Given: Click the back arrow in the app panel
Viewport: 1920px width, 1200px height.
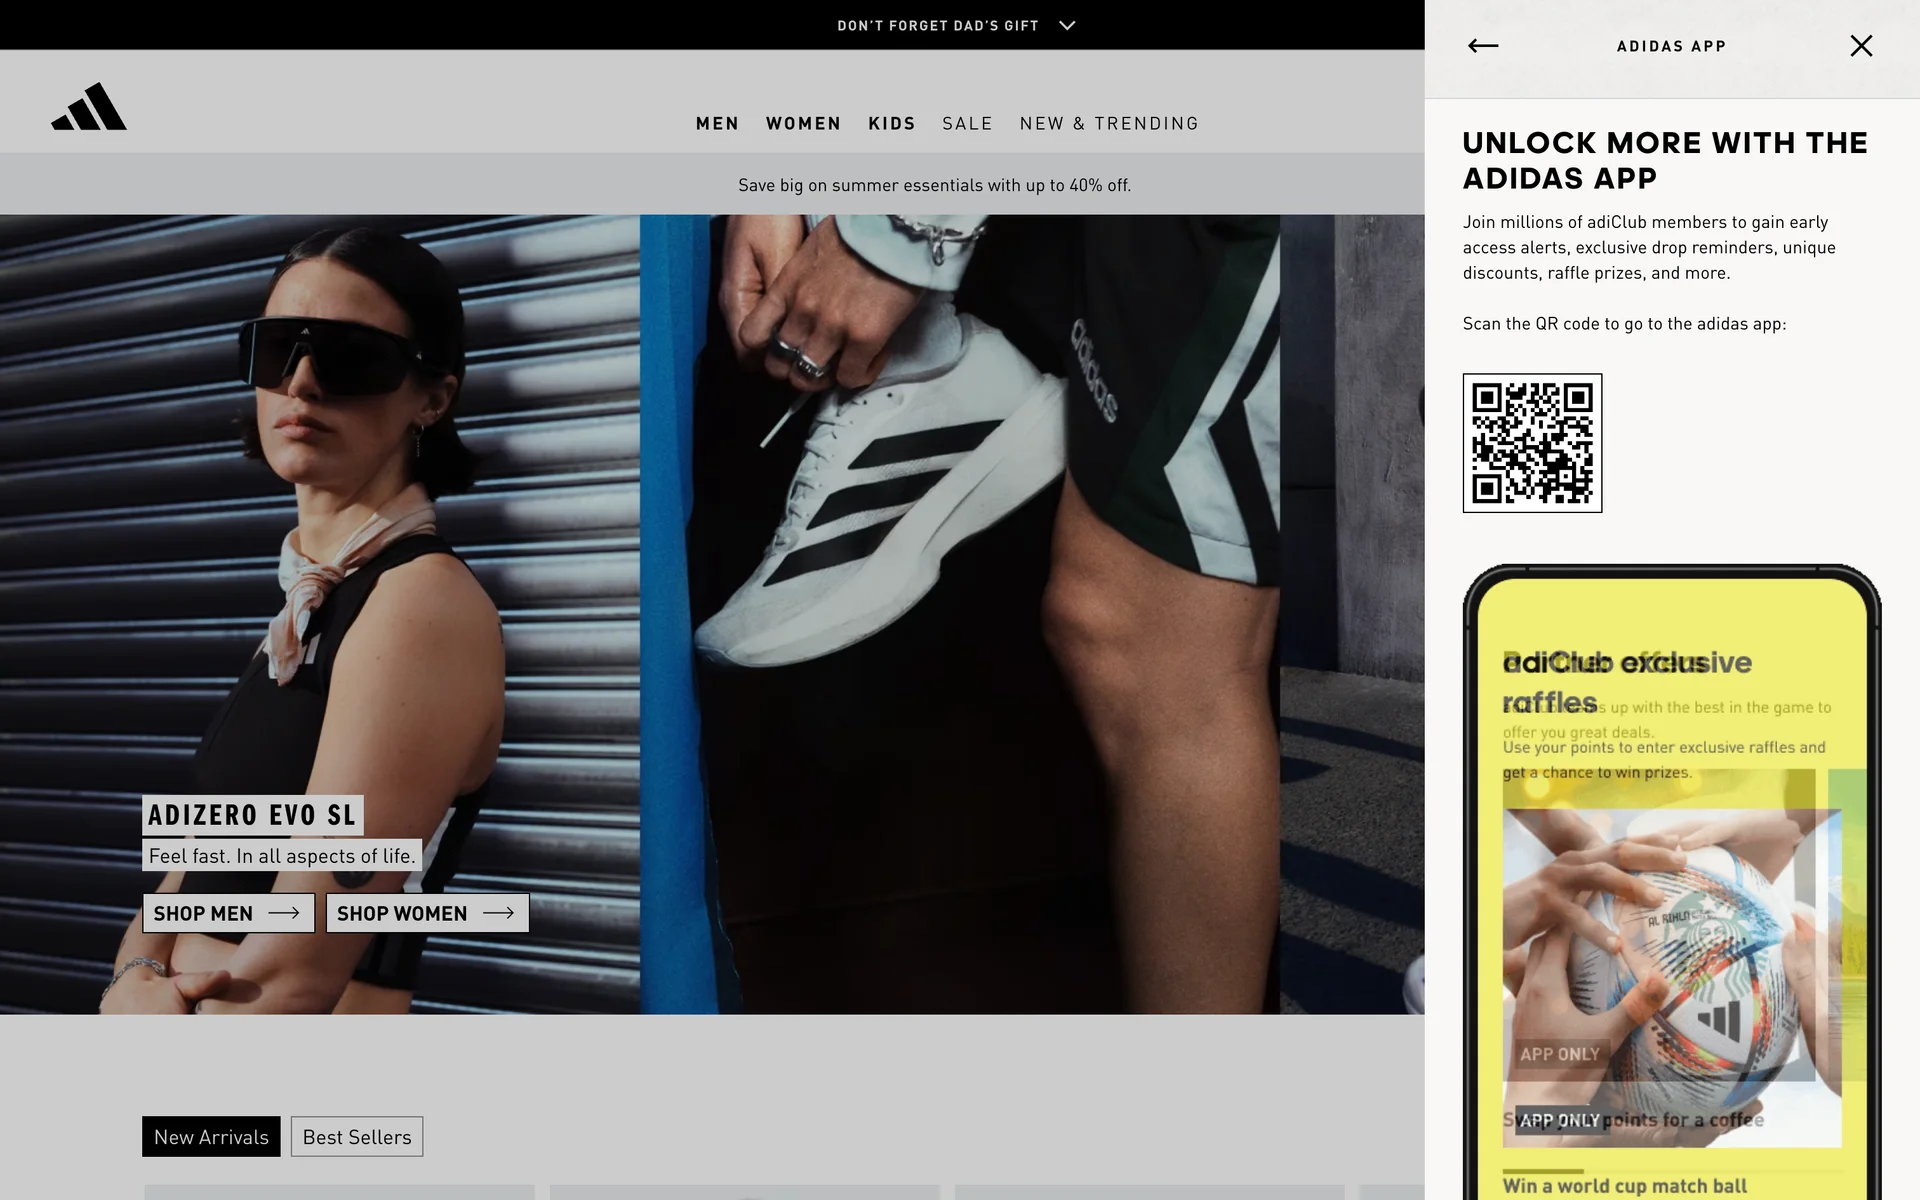Looking at the screenshot, I should coord(1482,46).
